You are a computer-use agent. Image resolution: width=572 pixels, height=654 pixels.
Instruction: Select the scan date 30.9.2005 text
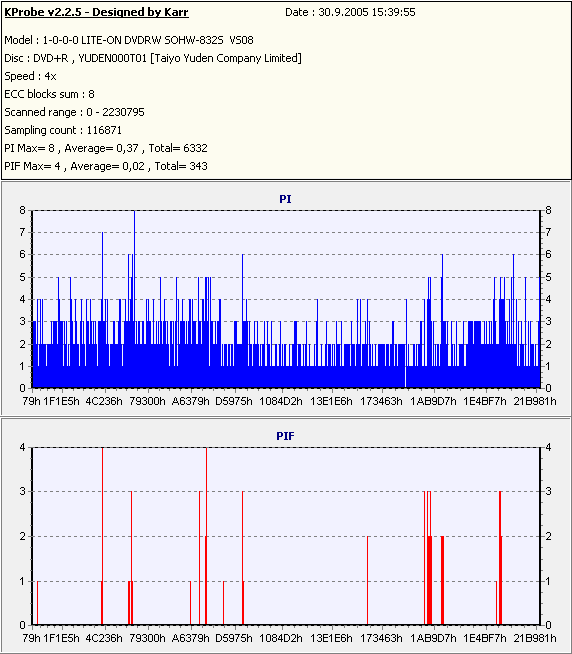pos(350,12)
